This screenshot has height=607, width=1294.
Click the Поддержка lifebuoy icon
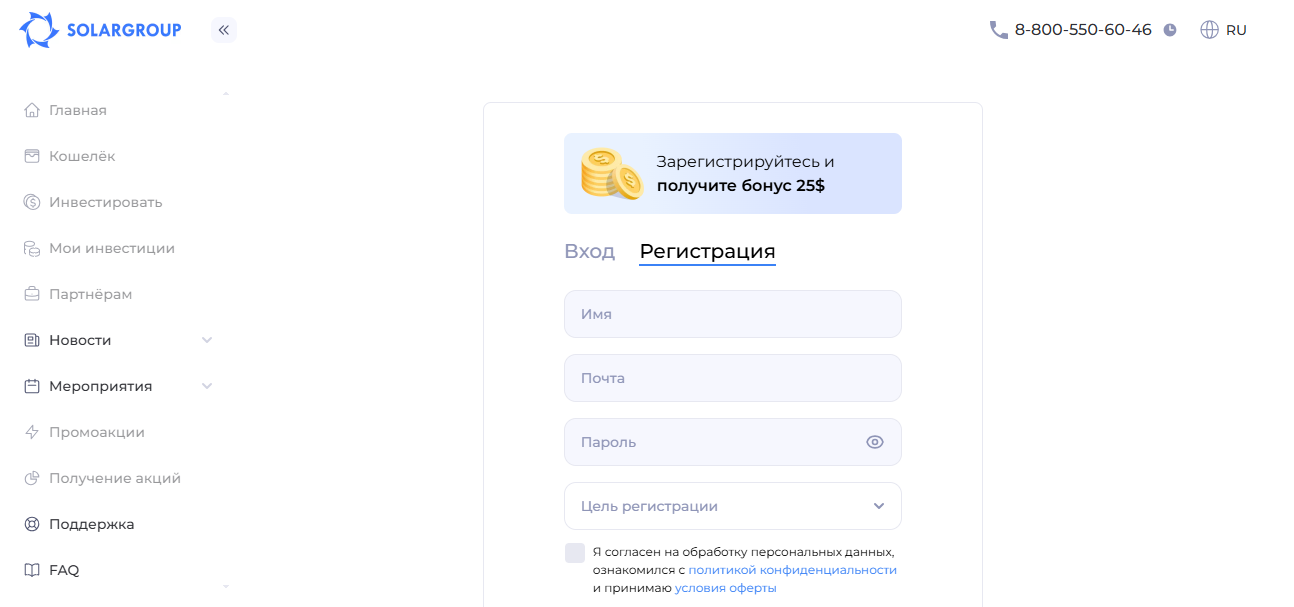click(x=32, y=524)
